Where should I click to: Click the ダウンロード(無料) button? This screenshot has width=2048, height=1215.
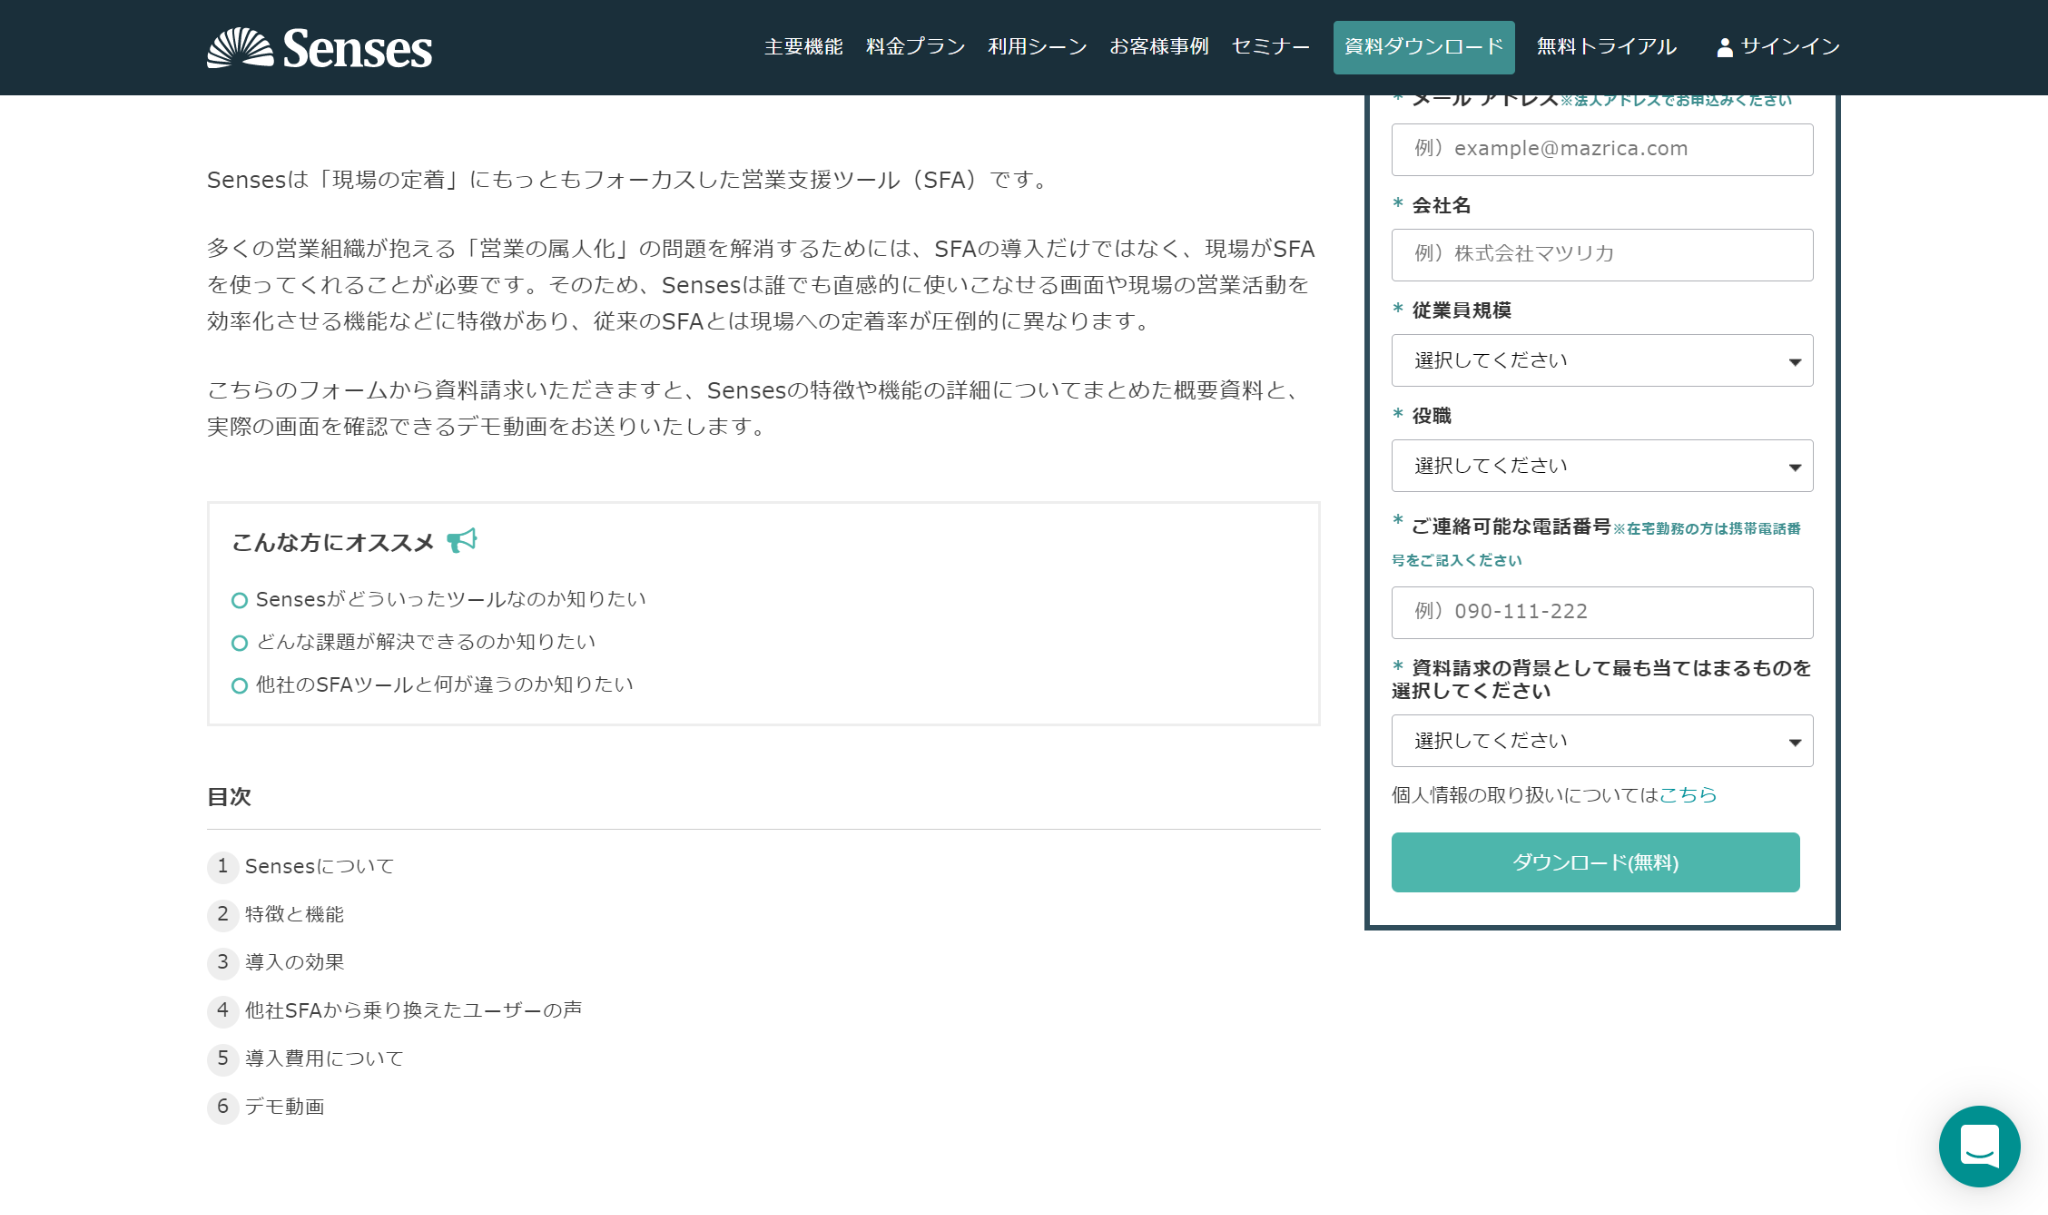(1595, 862)
